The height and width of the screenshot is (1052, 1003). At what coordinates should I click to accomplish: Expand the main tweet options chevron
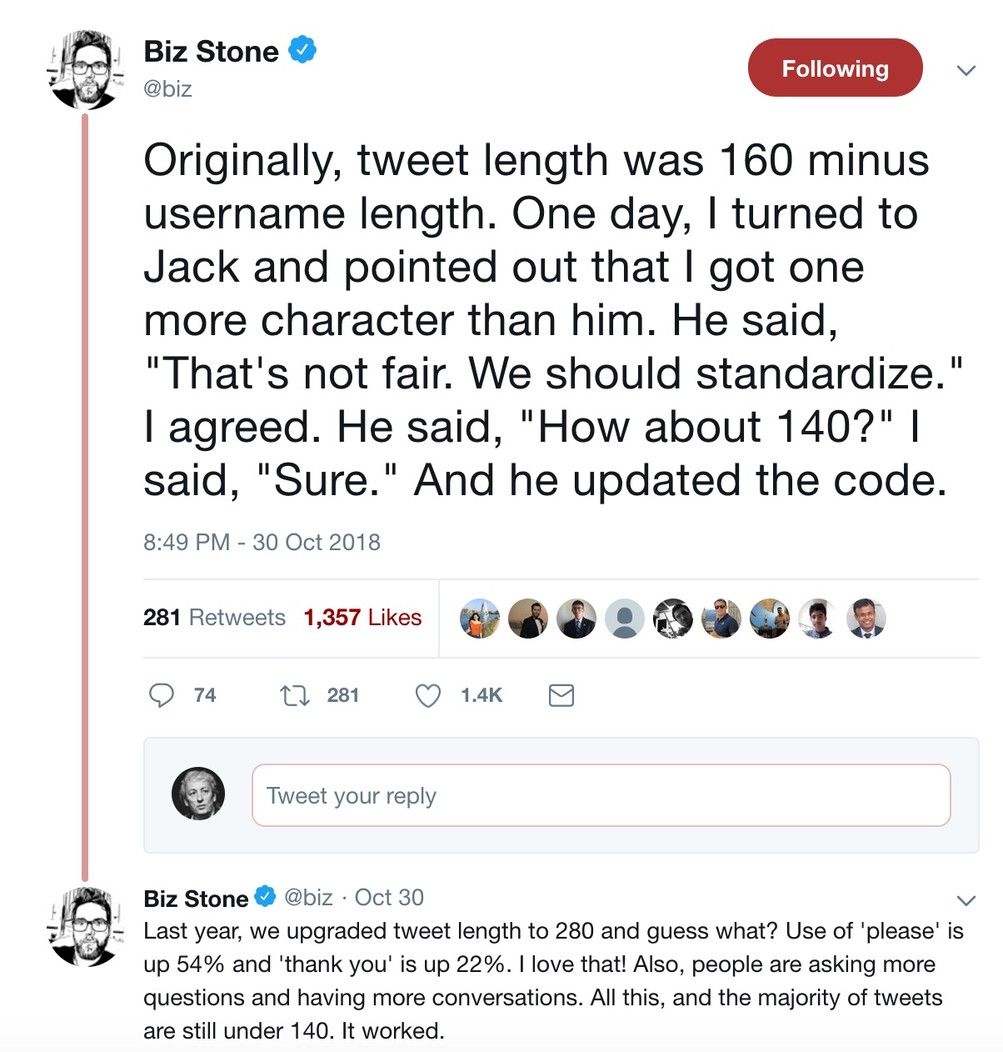pos(965,70)
